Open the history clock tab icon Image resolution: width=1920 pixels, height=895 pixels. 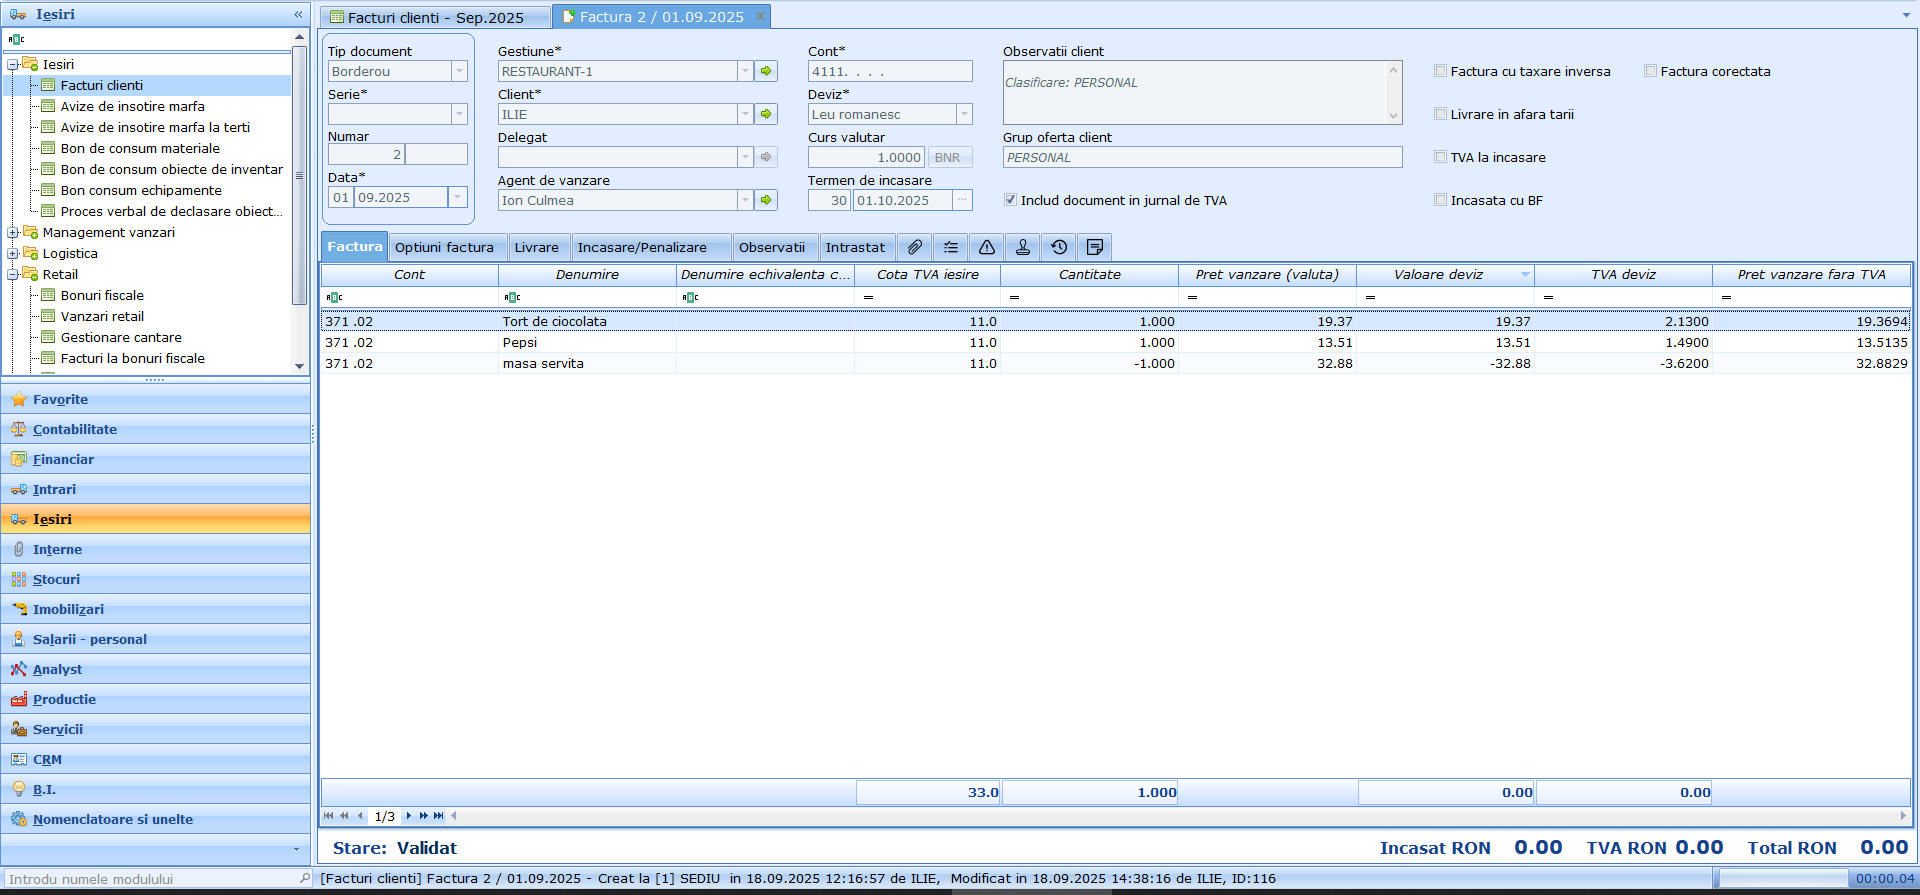click(1059, 247)
